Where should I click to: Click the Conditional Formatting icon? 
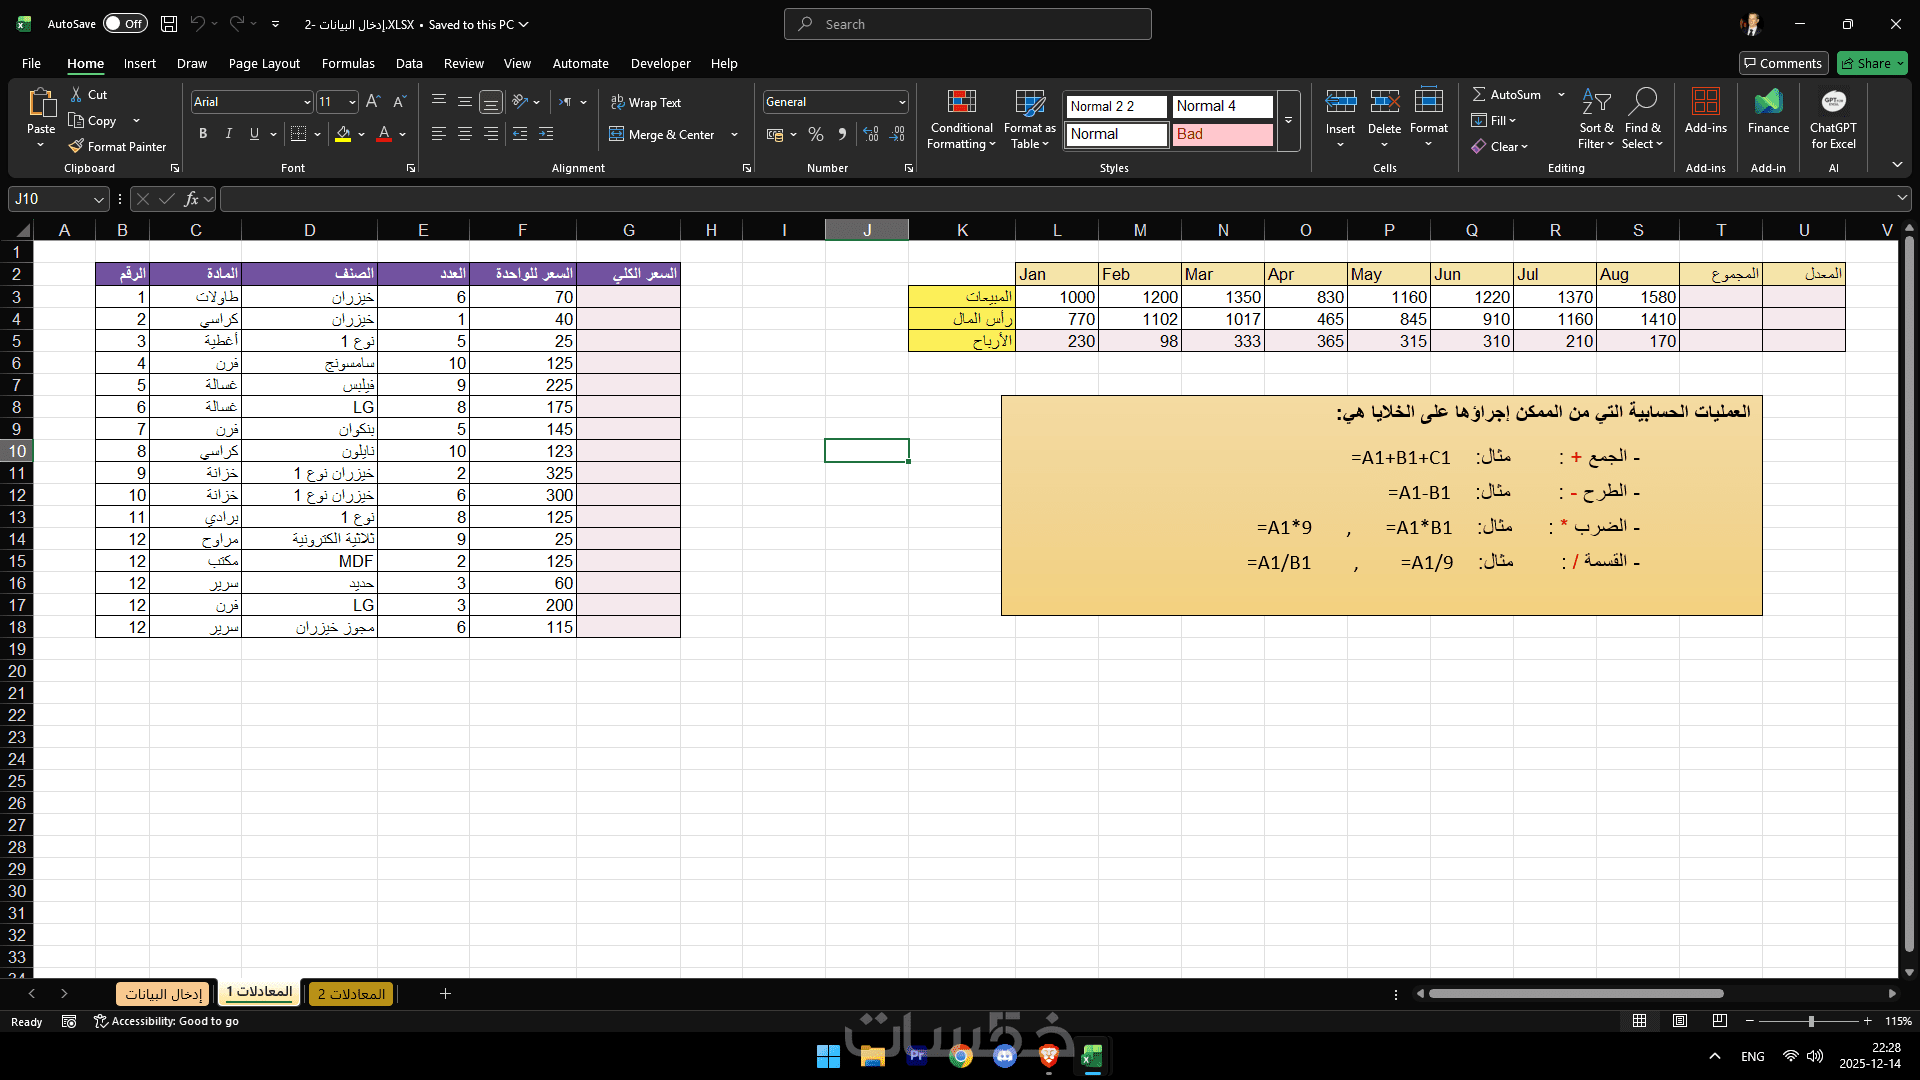tap(961, 102)
